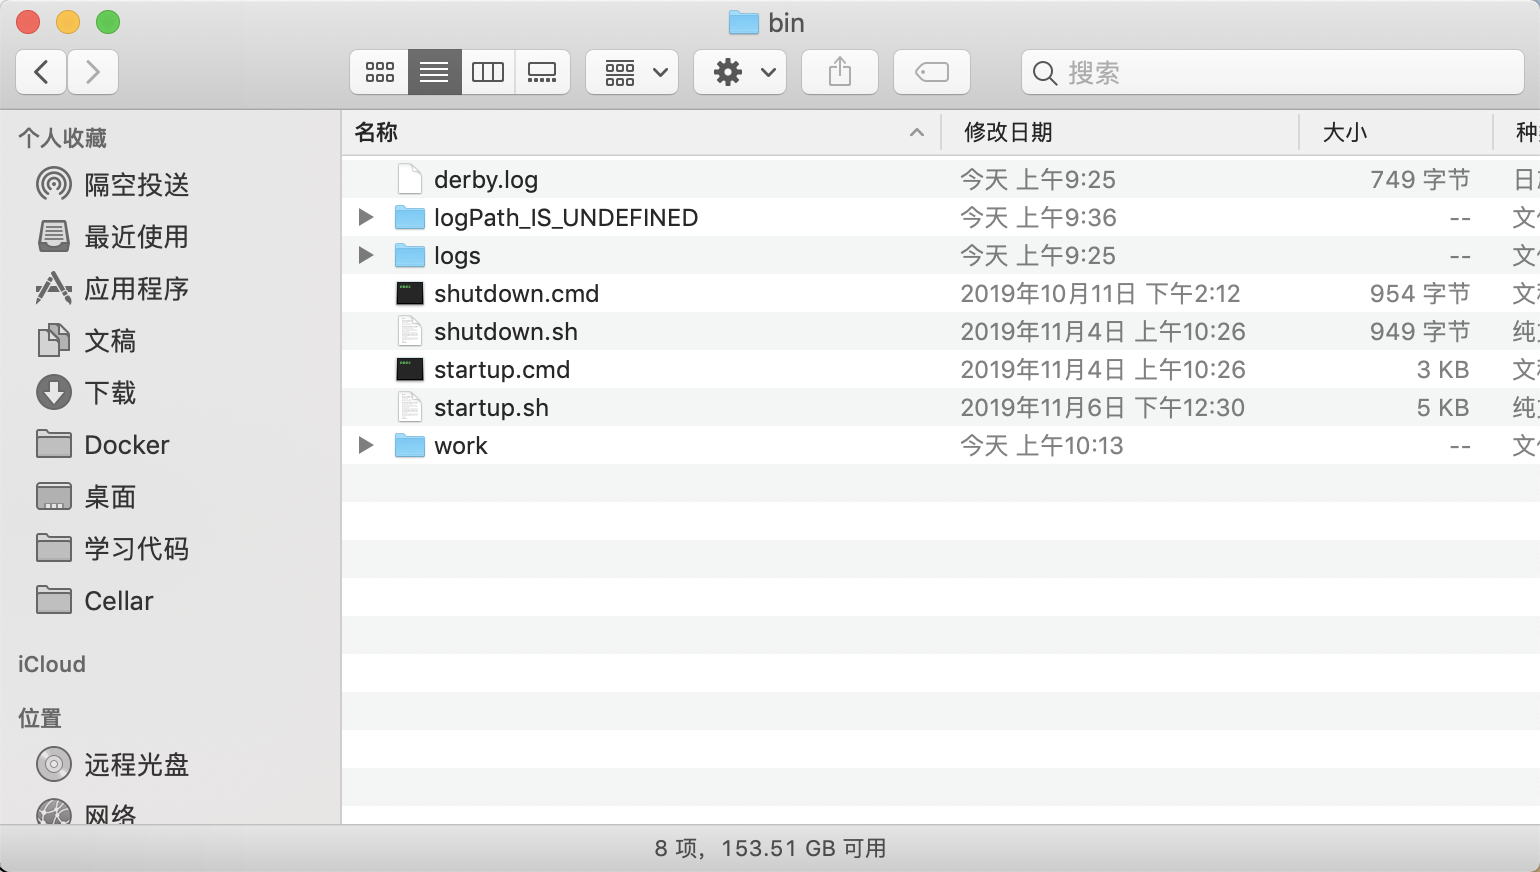1540x872 pixels.
Task: Go forward with the right arrow button
Action: pos(93,72)
